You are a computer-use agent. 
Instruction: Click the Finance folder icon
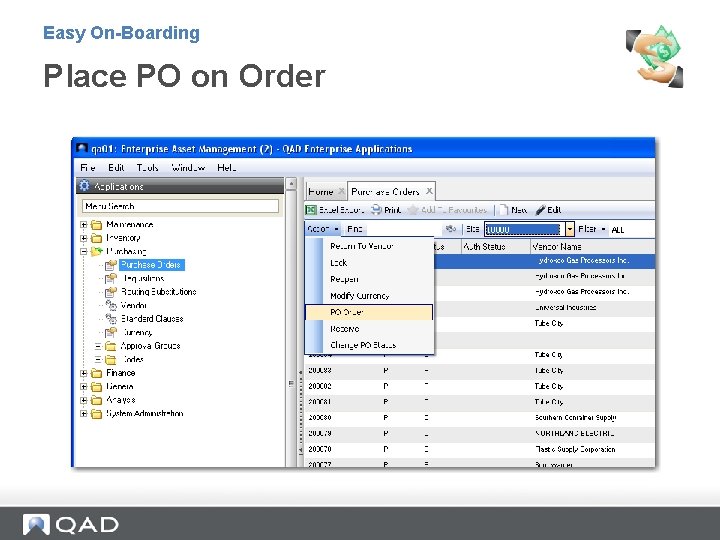click(x=96, y=373)
